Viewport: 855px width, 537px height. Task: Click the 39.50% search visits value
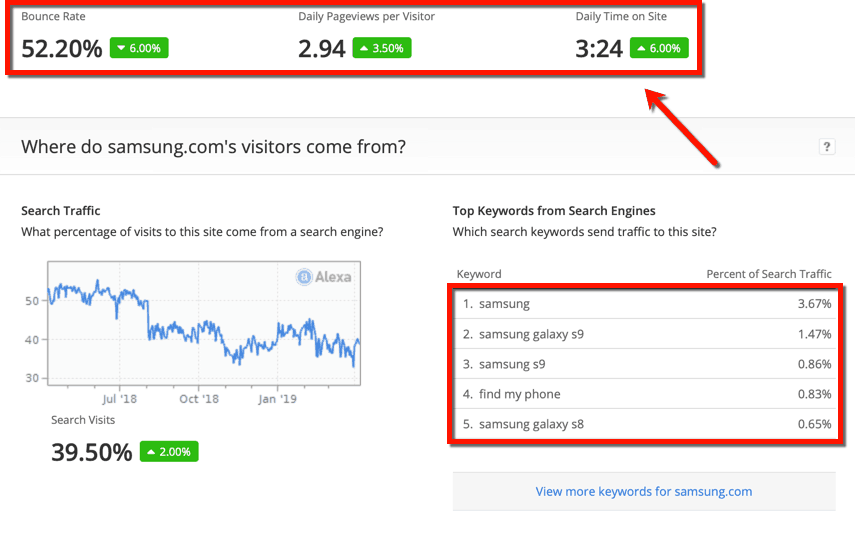pos(92,452)
